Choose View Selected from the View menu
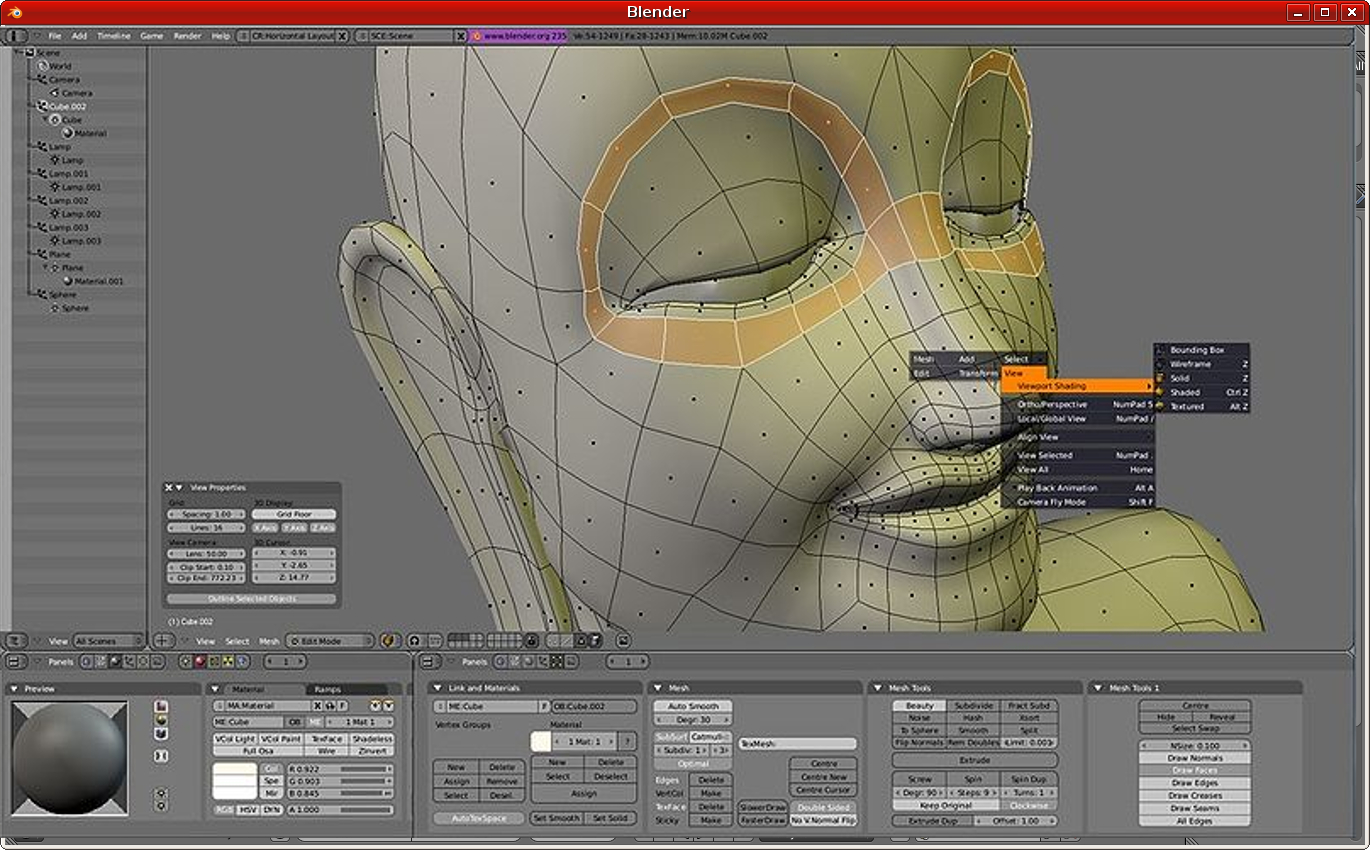 tap(1045, 455)
